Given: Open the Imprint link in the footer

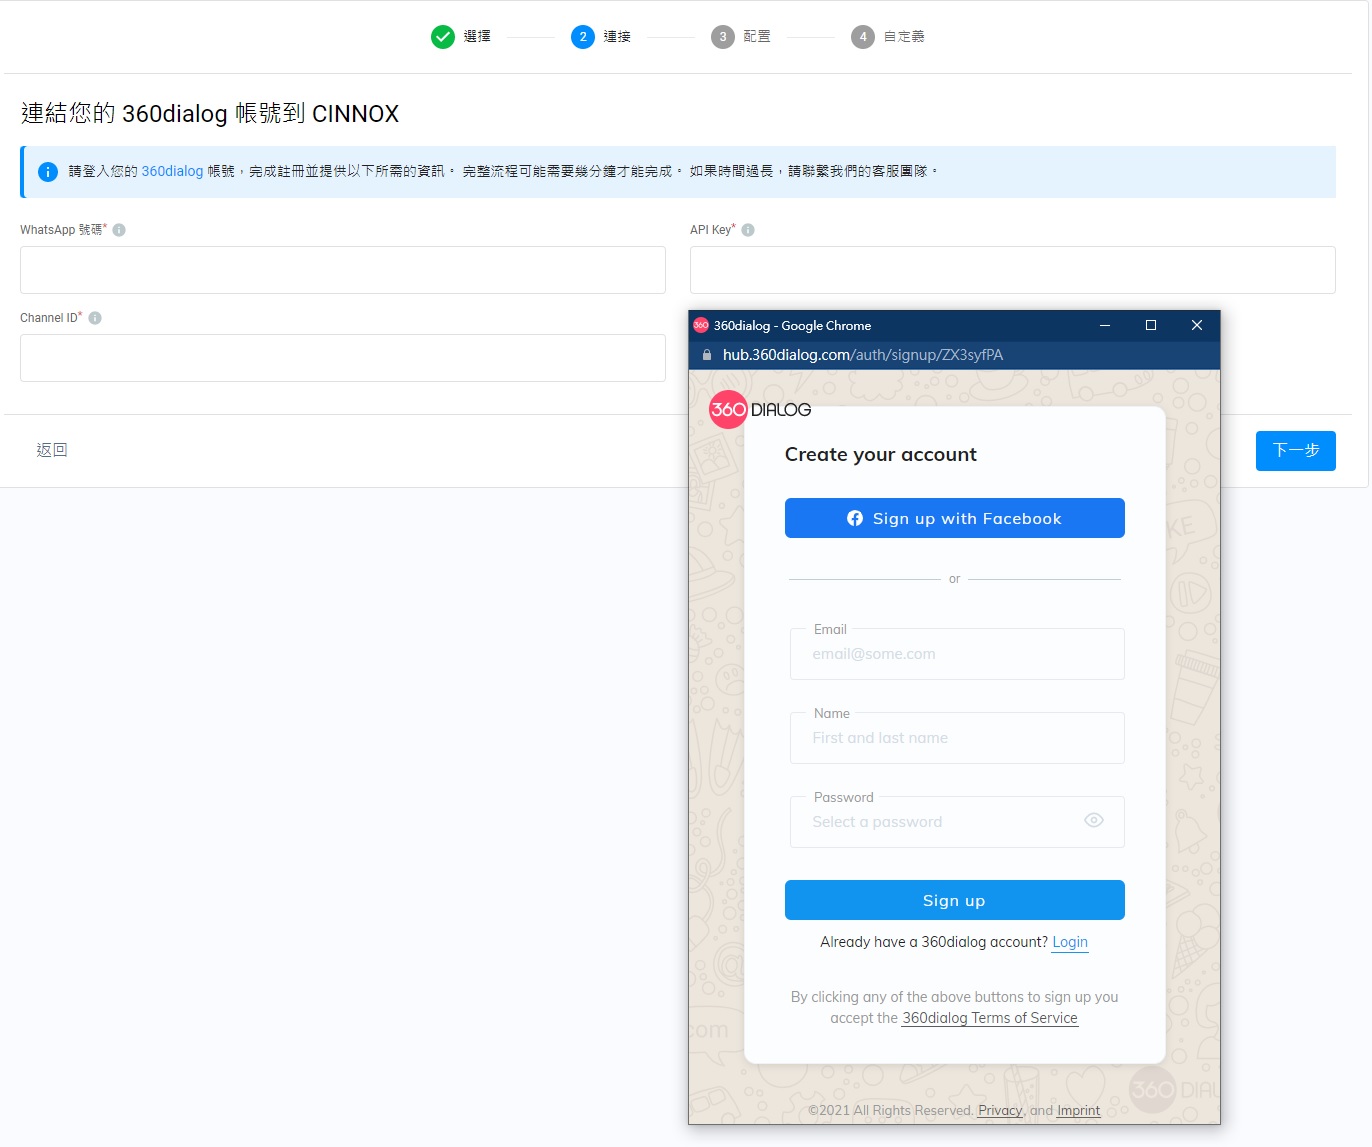Looking at the screenshot, I should [1079, 1110].
